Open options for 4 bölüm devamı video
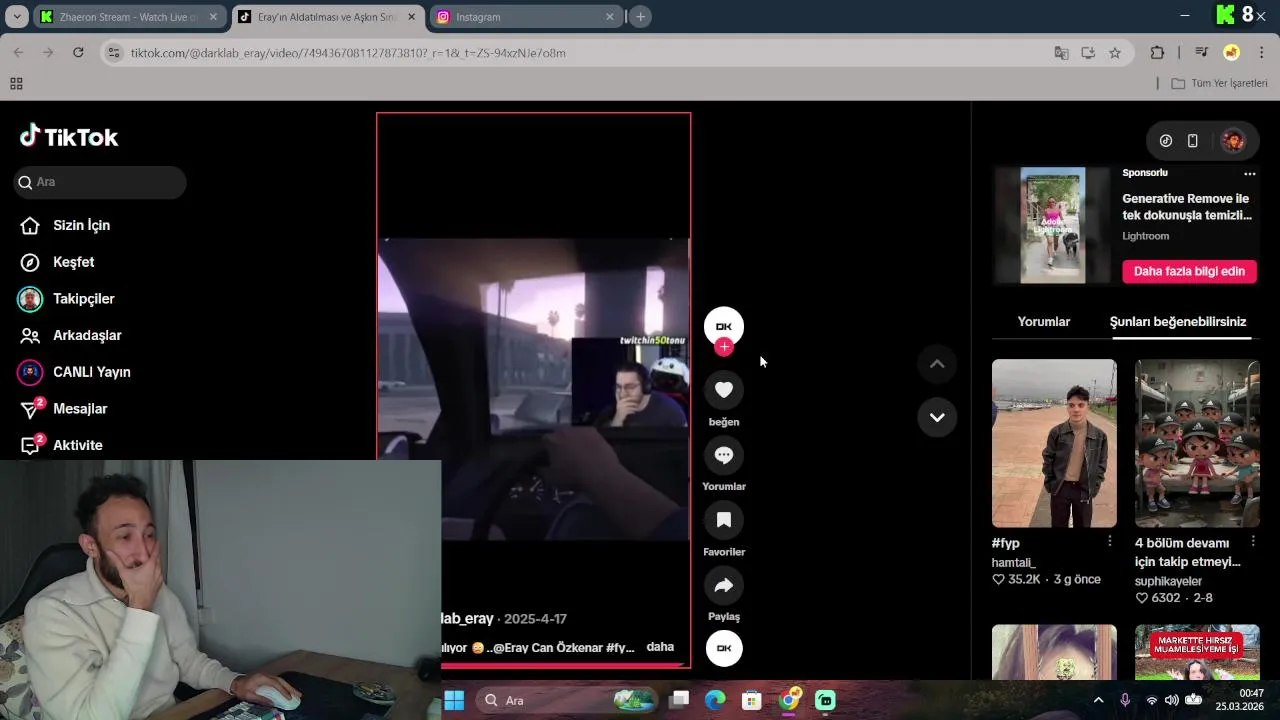This screenshot has height=720, width=1280. [x=1252, y=541]
